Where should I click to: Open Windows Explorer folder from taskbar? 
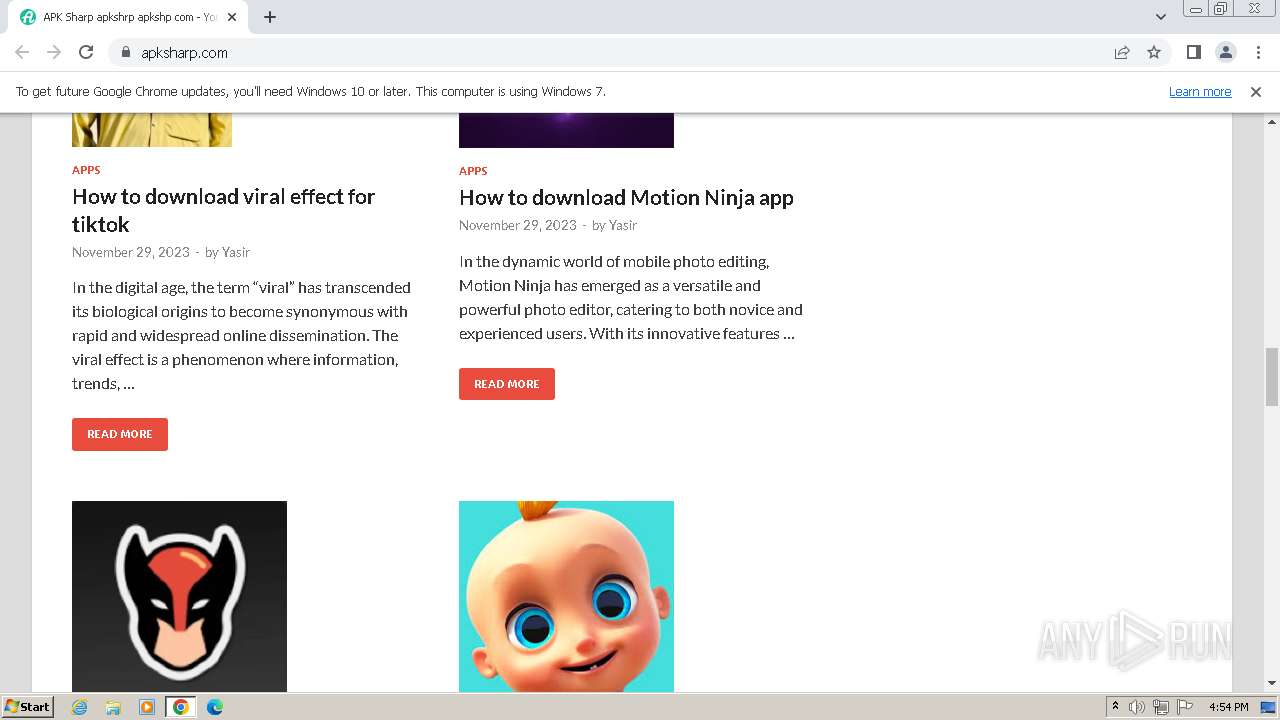[x=113, y=707]
